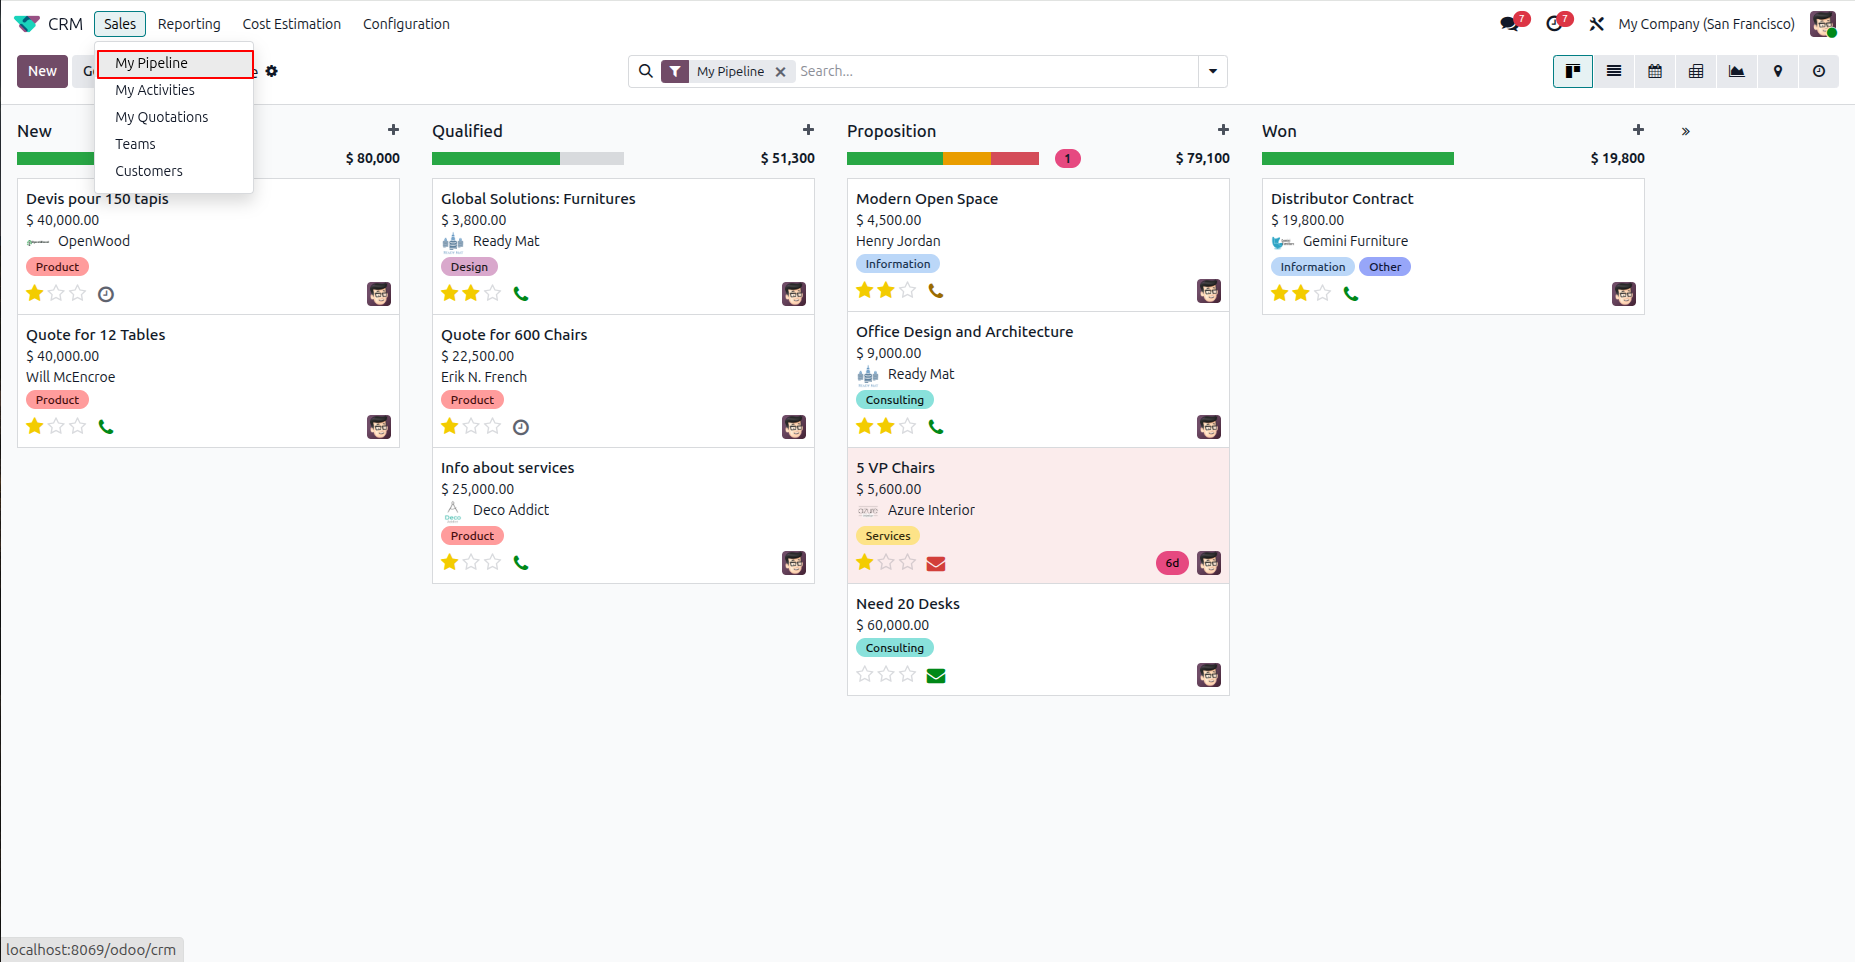Switch to the pivot table view

pyautogui.click(x=1696, y=71)
